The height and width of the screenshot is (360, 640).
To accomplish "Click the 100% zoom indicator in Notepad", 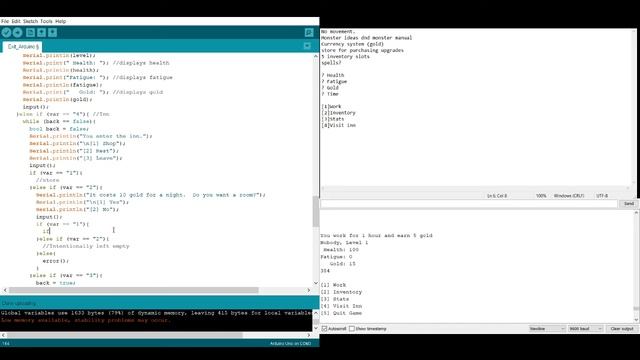I will click(x=541, y=196).
